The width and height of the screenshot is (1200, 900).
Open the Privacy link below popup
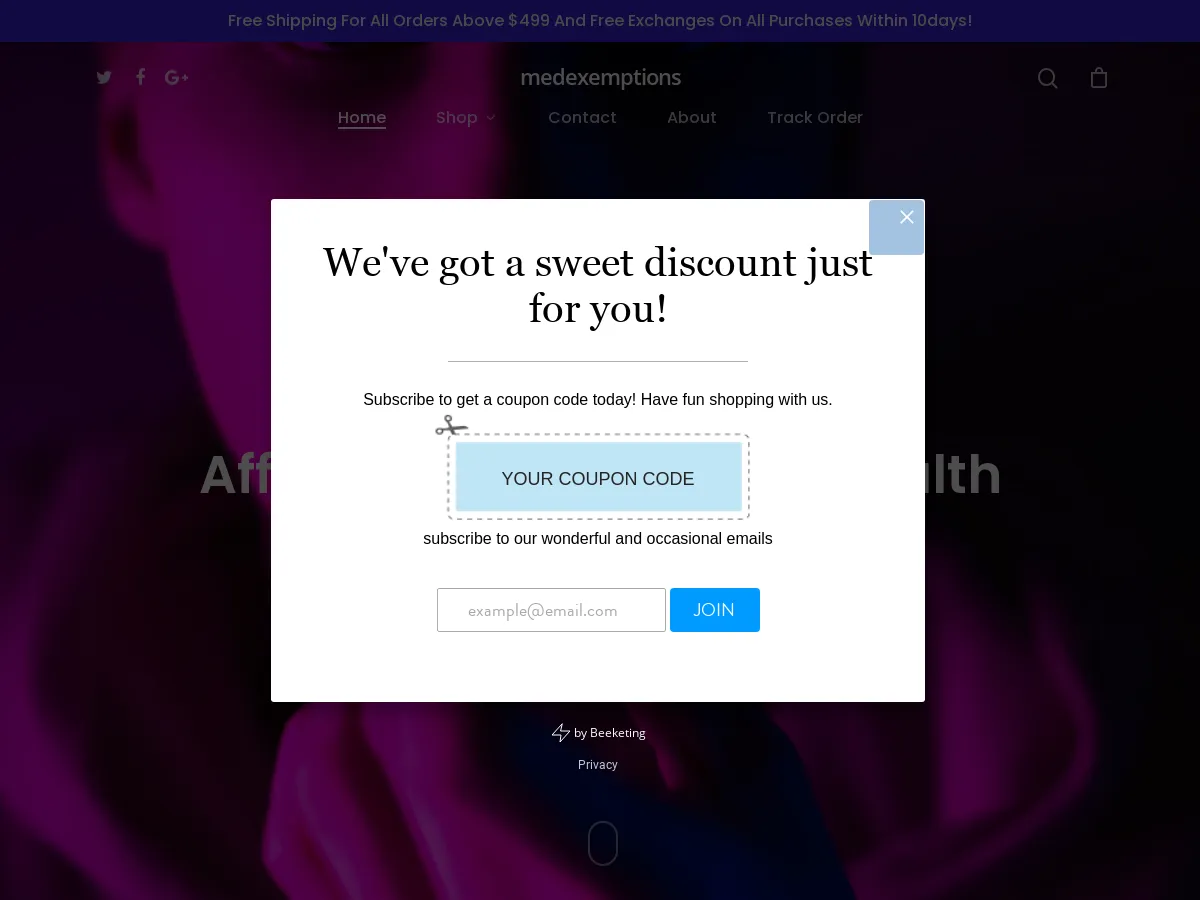tap(598, 765)
